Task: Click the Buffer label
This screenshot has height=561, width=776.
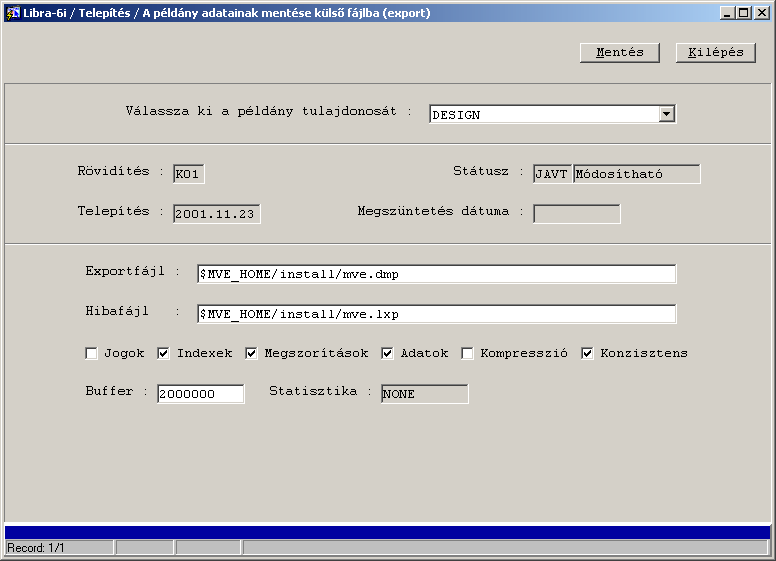Action: pyautogui.click(x=109, y=391)
